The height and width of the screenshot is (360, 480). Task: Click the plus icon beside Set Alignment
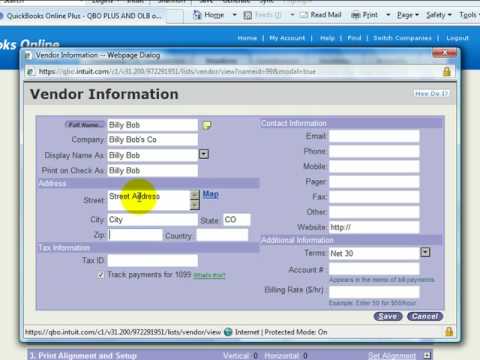click(427, 355)
